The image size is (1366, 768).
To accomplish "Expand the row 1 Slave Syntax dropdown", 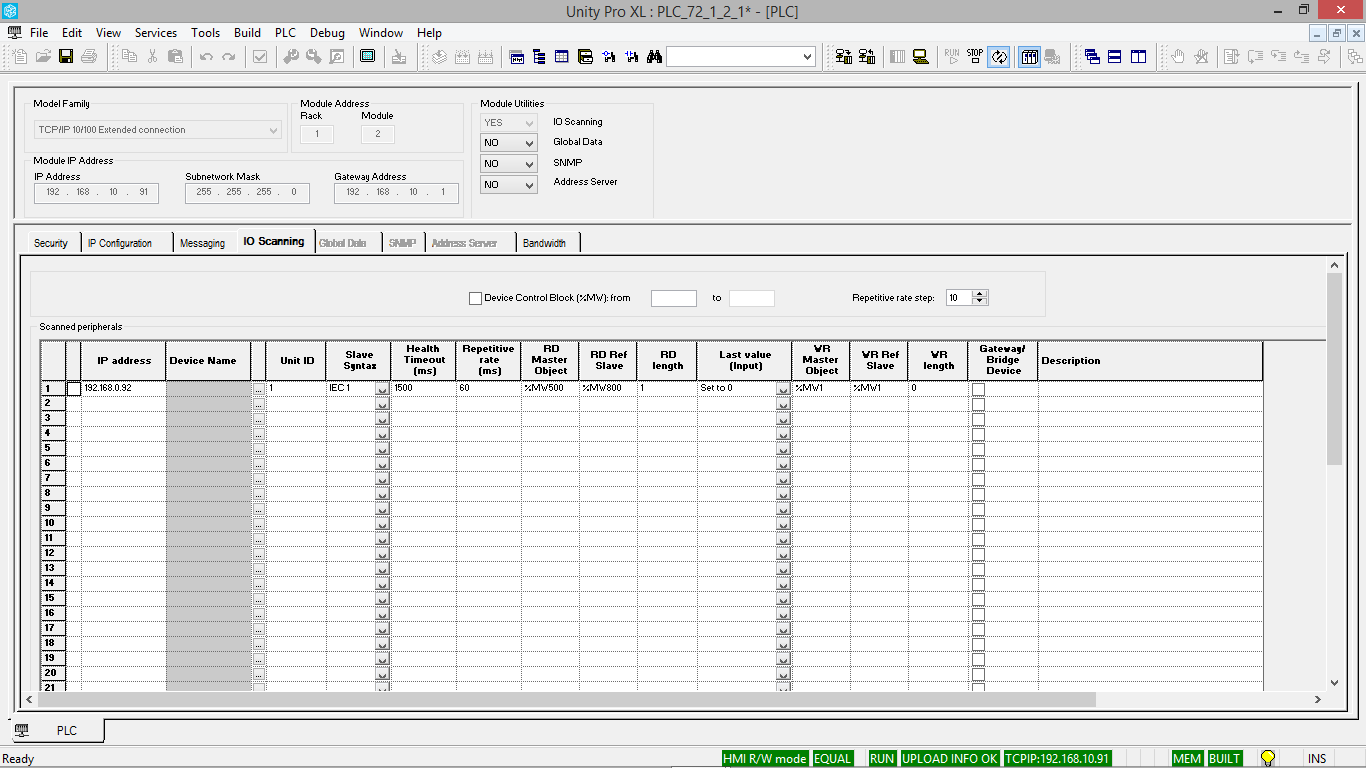I will (x=382, y=389).
